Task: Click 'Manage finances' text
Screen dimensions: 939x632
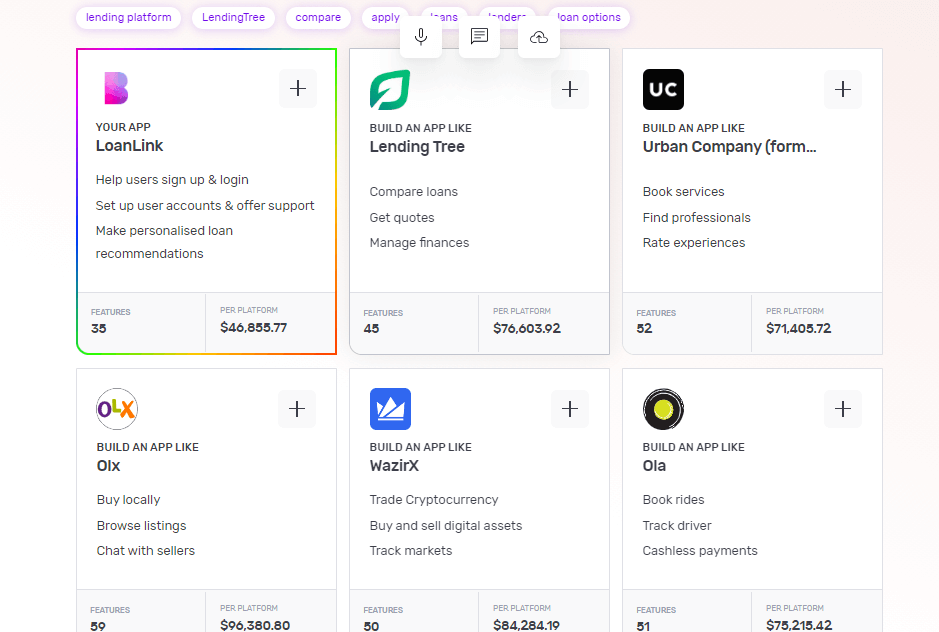Action: [419, 243]
